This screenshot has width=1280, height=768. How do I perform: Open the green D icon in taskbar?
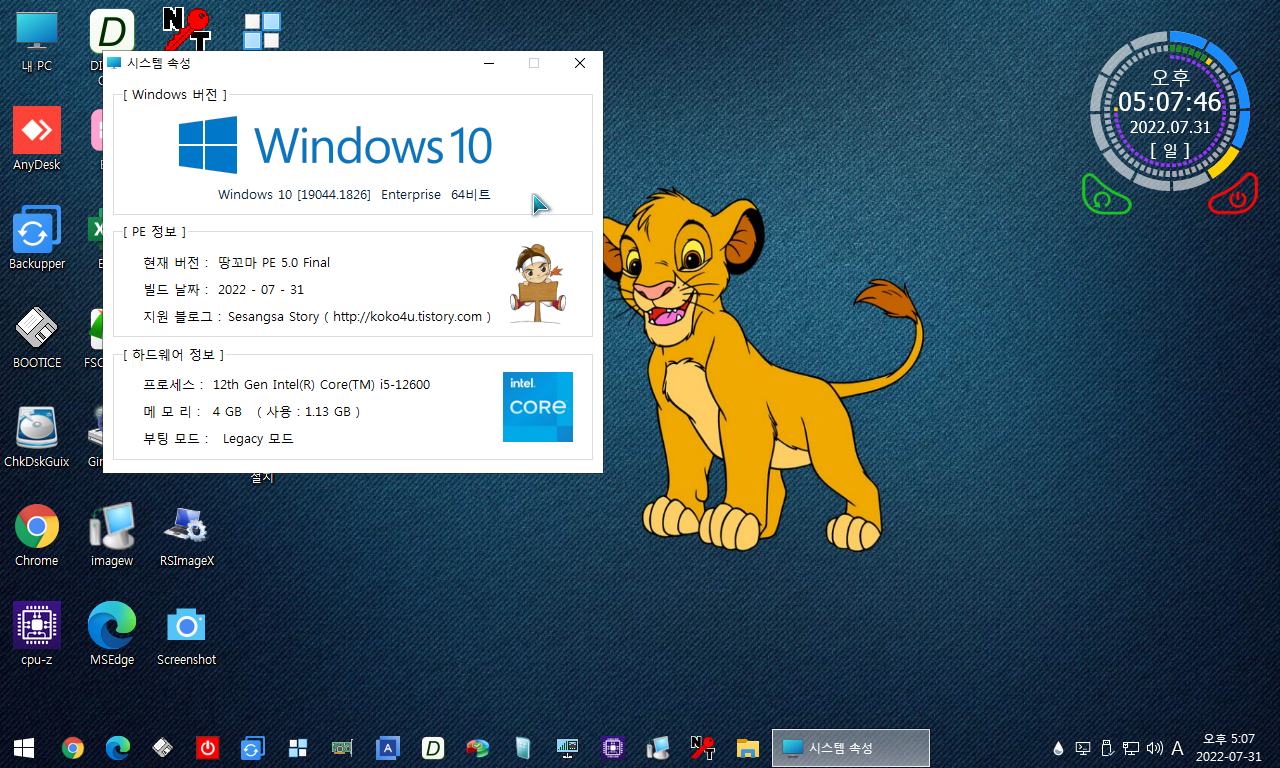pyautogui.click(x=433, y=747)
